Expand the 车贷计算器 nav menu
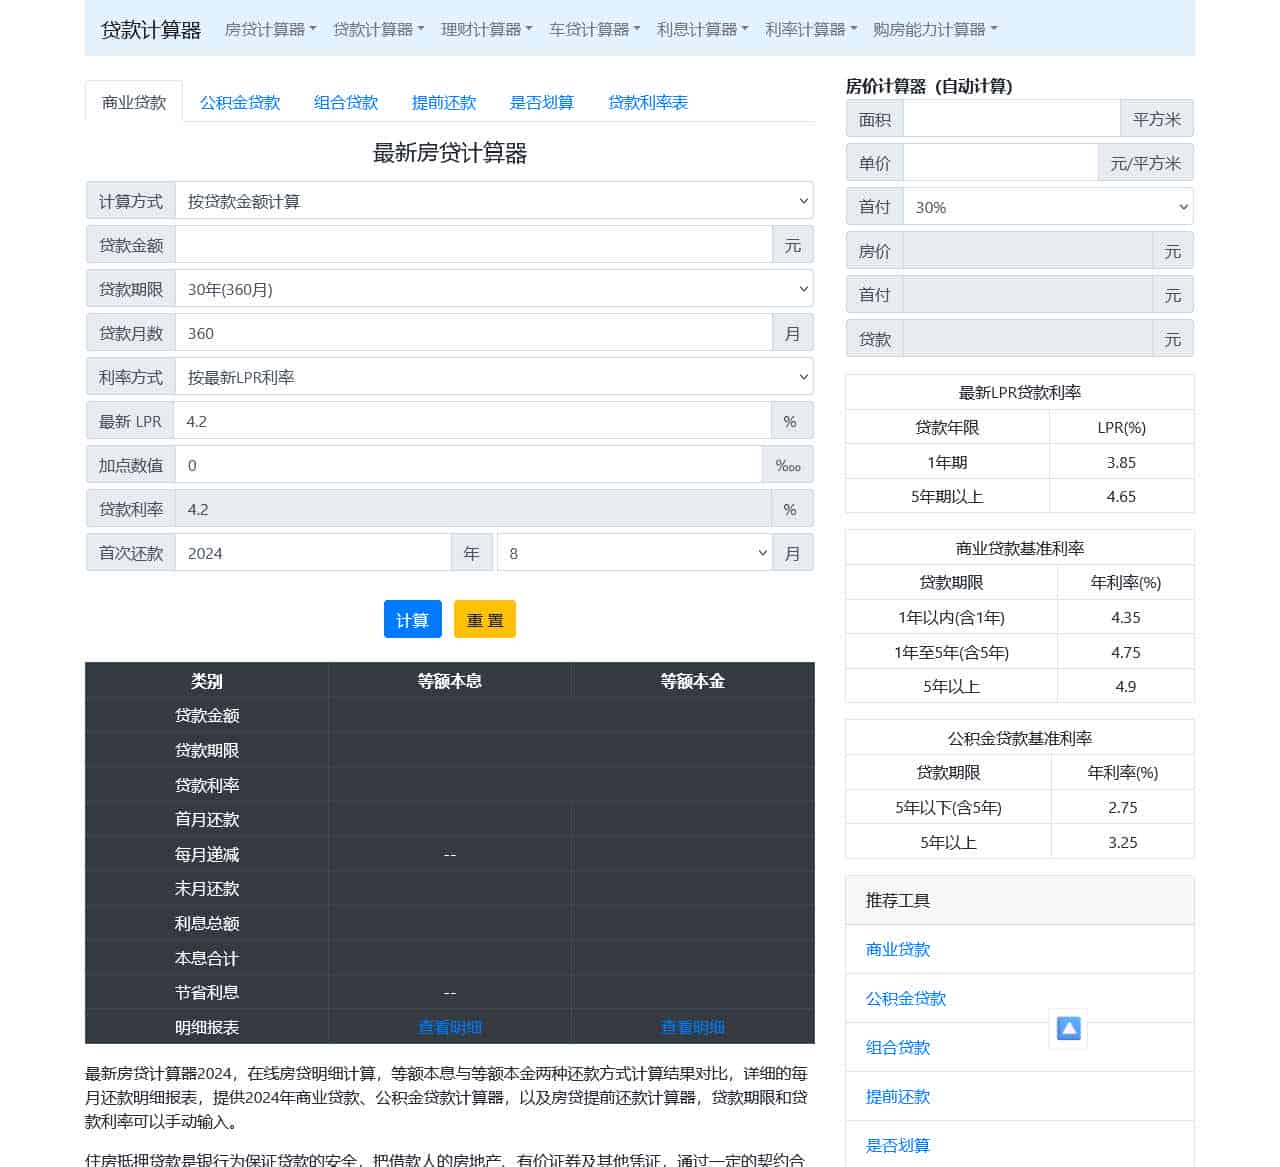 [x=594, y=29]
